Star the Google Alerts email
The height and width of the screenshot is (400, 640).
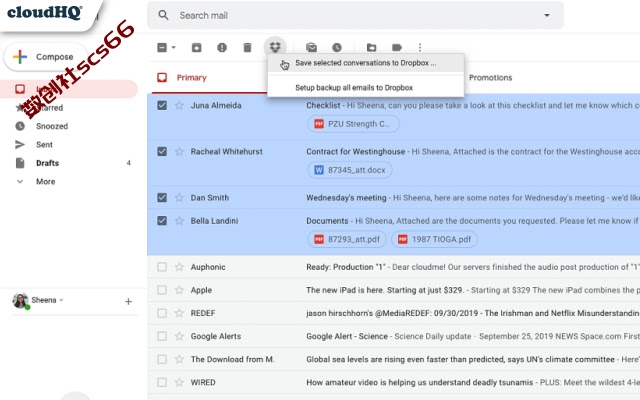pyautogui.click(x=179, y=336)
